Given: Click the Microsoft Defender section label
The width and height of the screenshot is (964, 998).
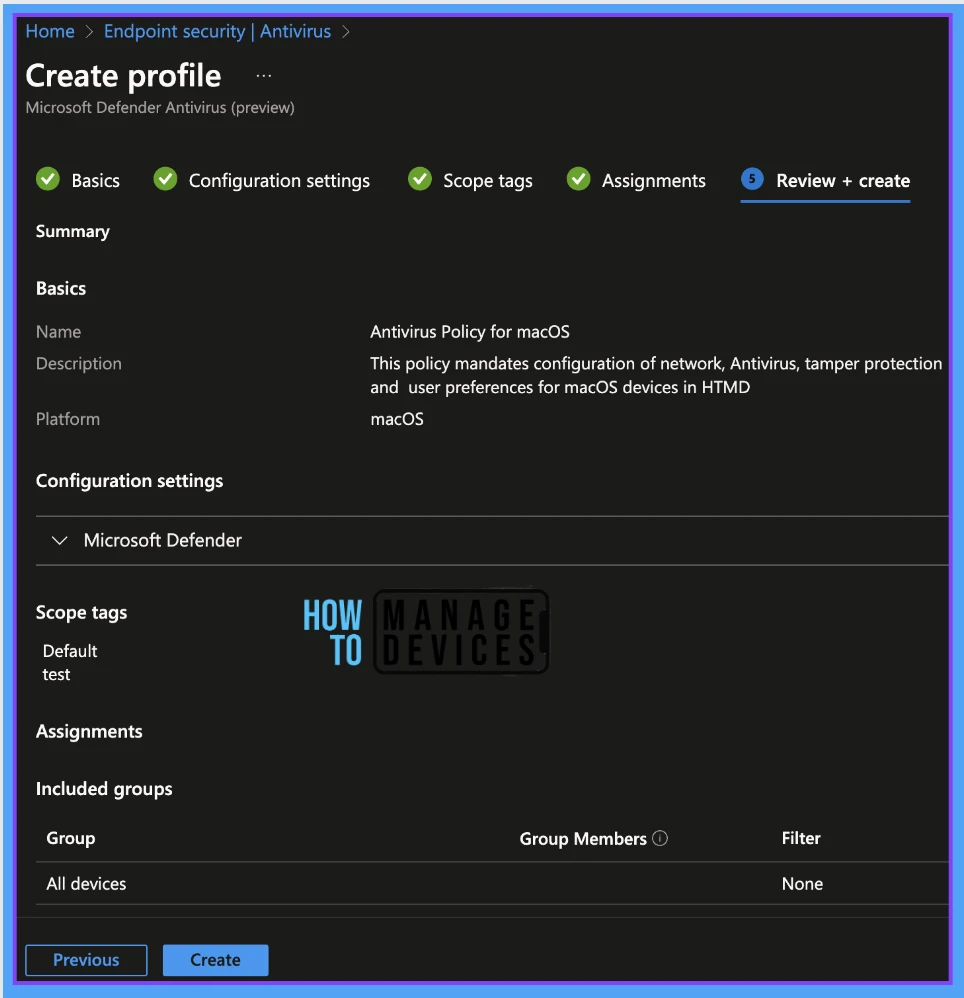Looking at the screenshot, I should pyautogui.click(x=162, y=540).
